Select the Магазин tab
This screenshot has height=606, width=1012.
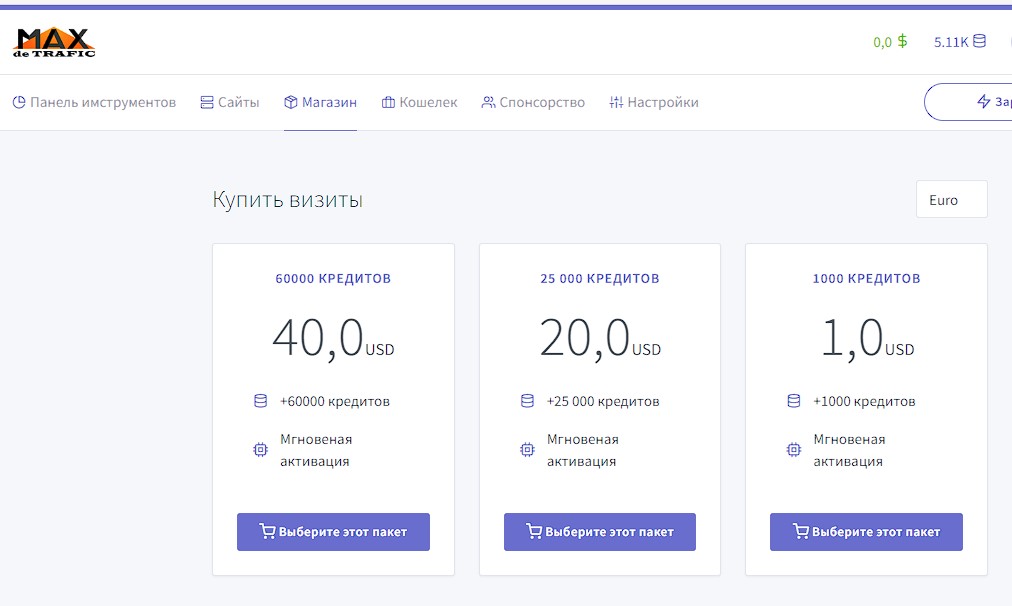click(x=320, y=102)
